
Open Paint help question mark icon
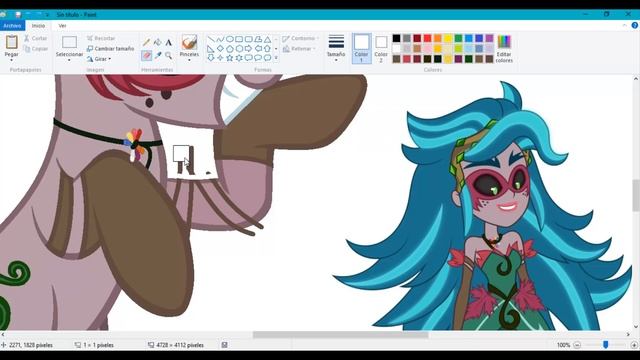(x=635, y=25)
